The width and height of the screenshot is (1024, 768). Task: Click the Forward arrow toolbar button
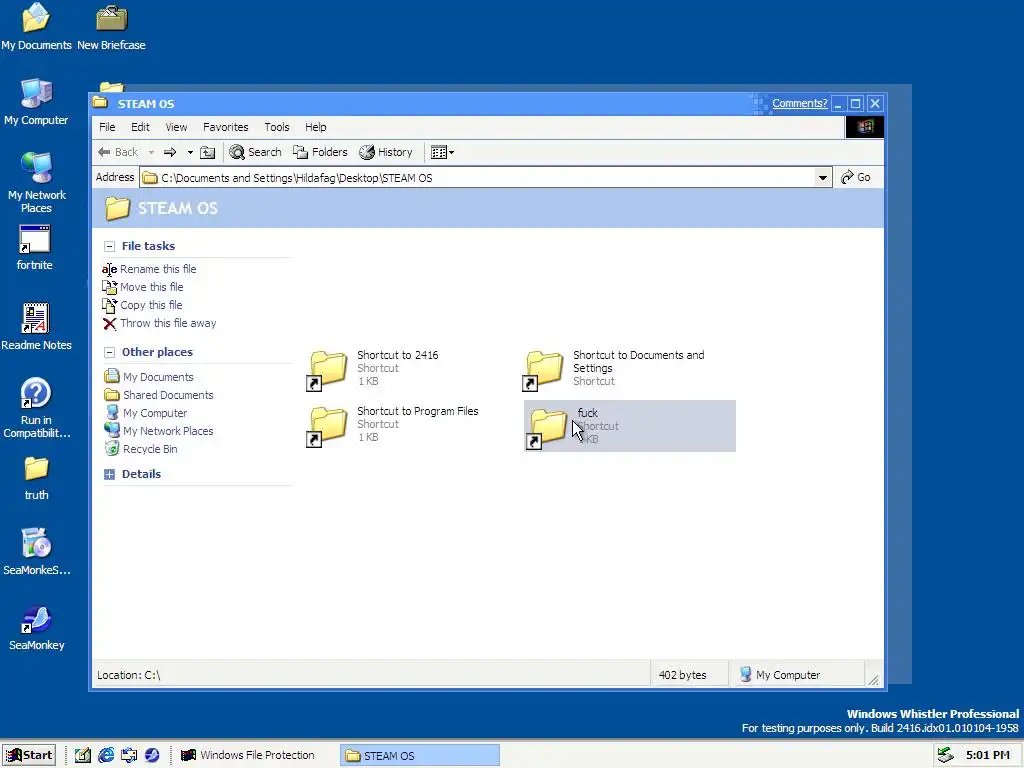(170, 152)
